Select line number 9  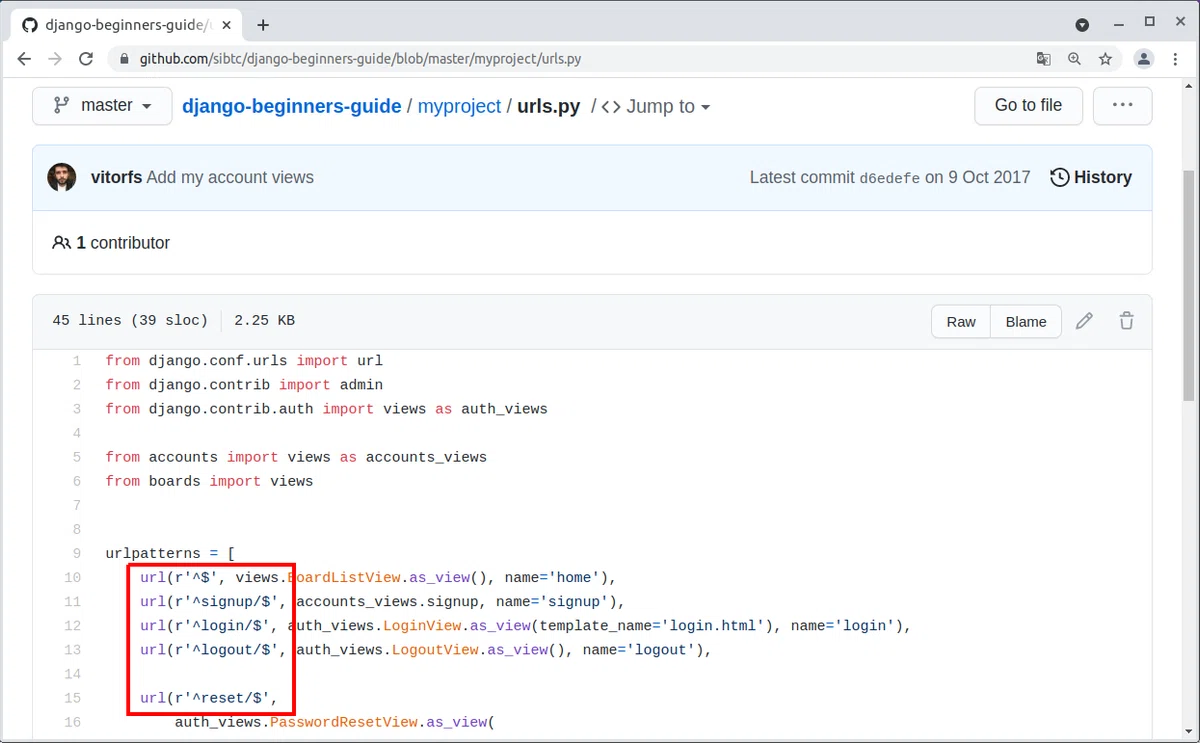point(77,553)
